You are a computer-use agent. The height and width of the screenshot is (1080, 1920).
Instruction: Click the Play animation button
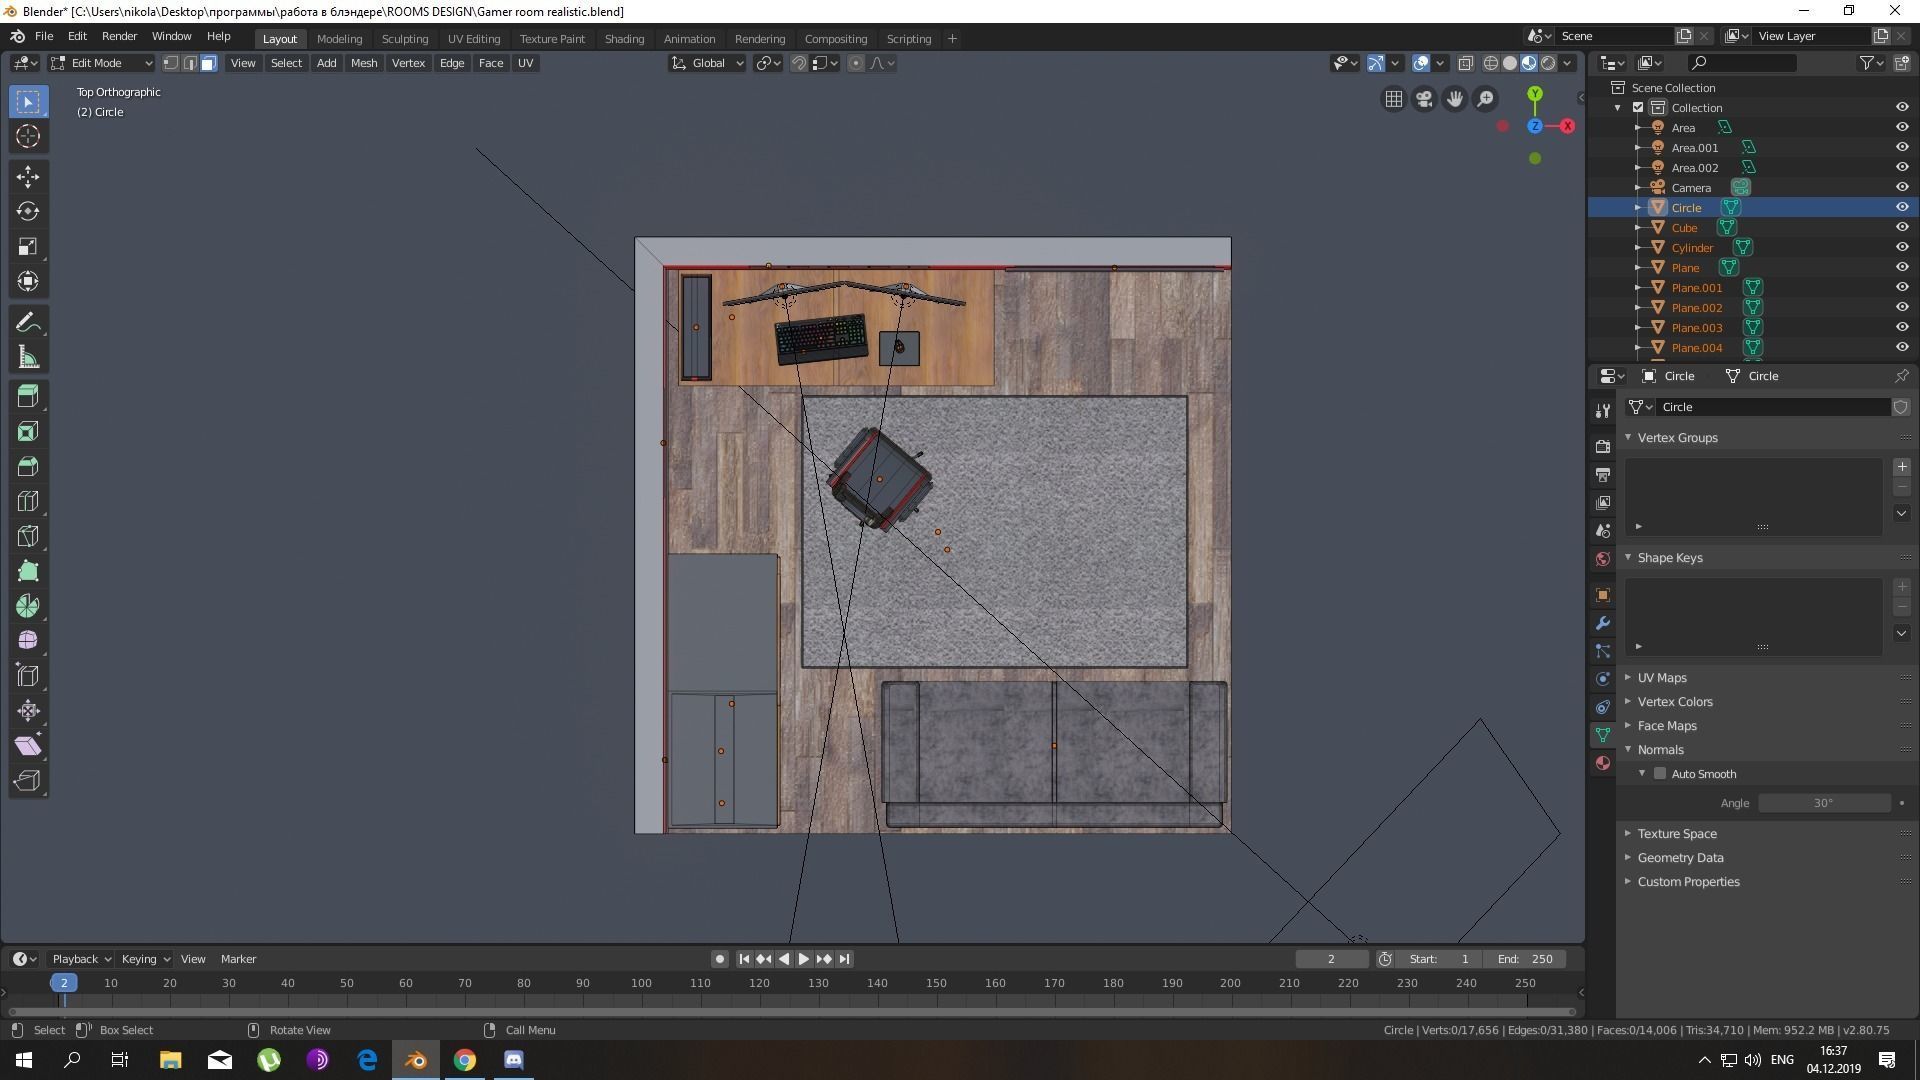tap(803, 959)
